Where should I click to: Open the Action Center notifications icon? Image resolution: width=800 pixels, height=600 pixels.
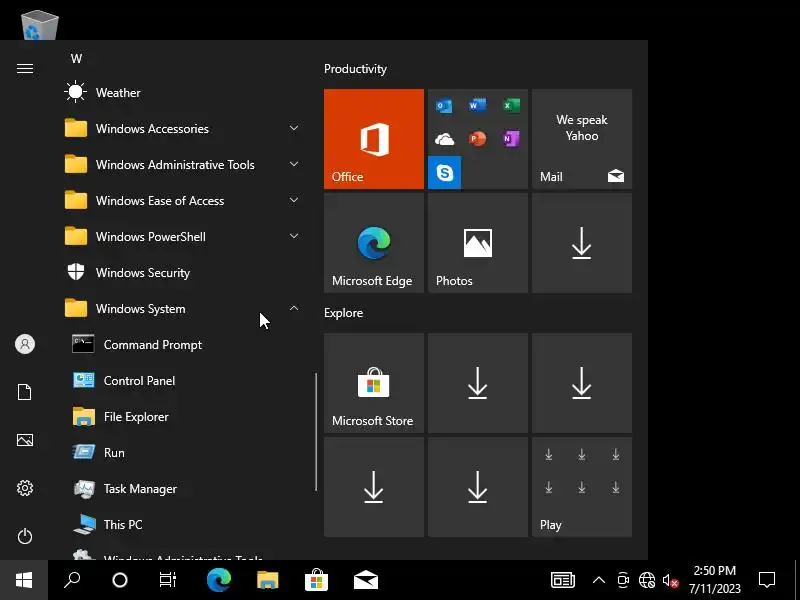pyautogui.click(x=767, y=580)
